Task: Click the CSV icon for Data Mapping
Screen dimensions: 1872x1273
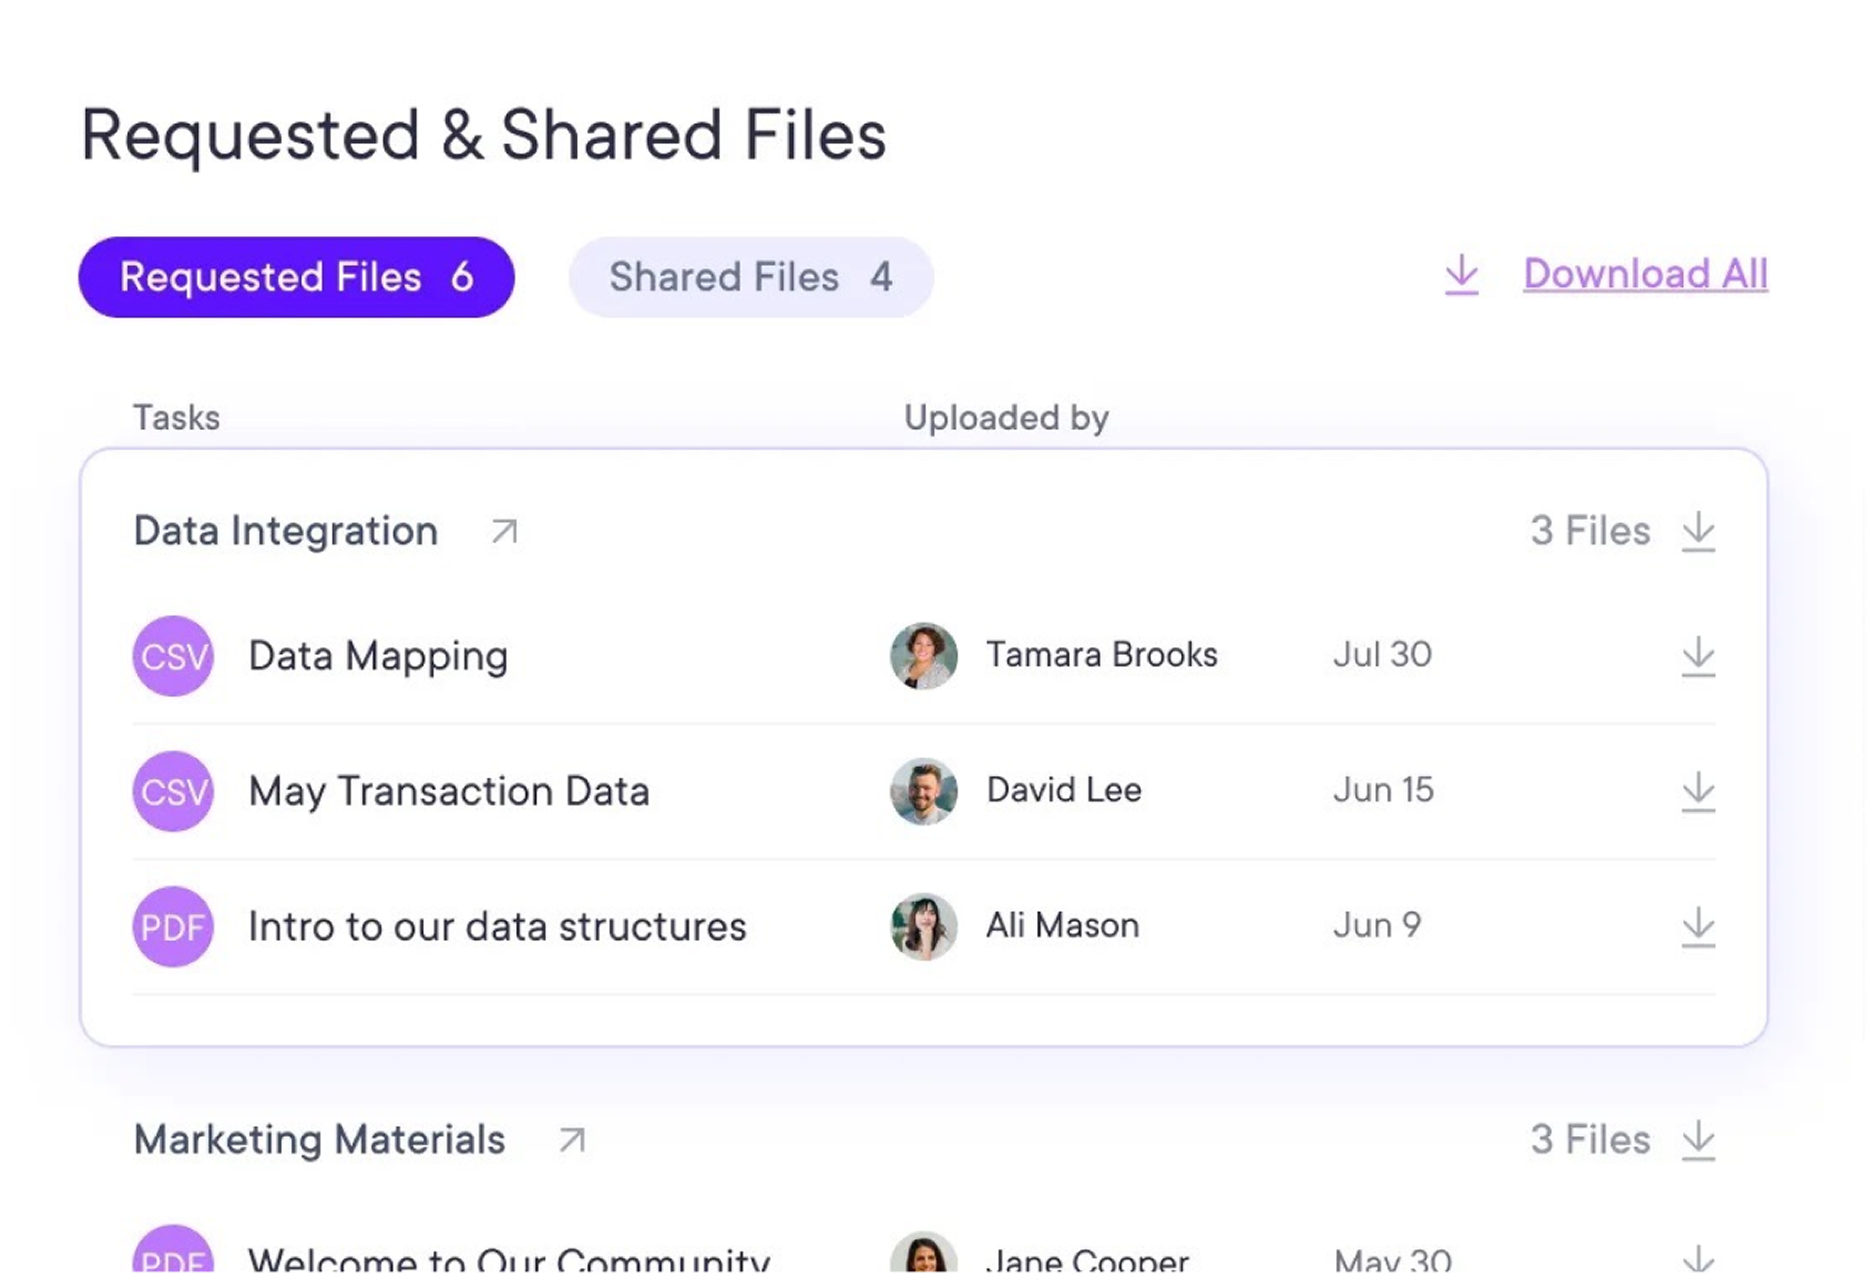Action: click(x=173, y=656)
